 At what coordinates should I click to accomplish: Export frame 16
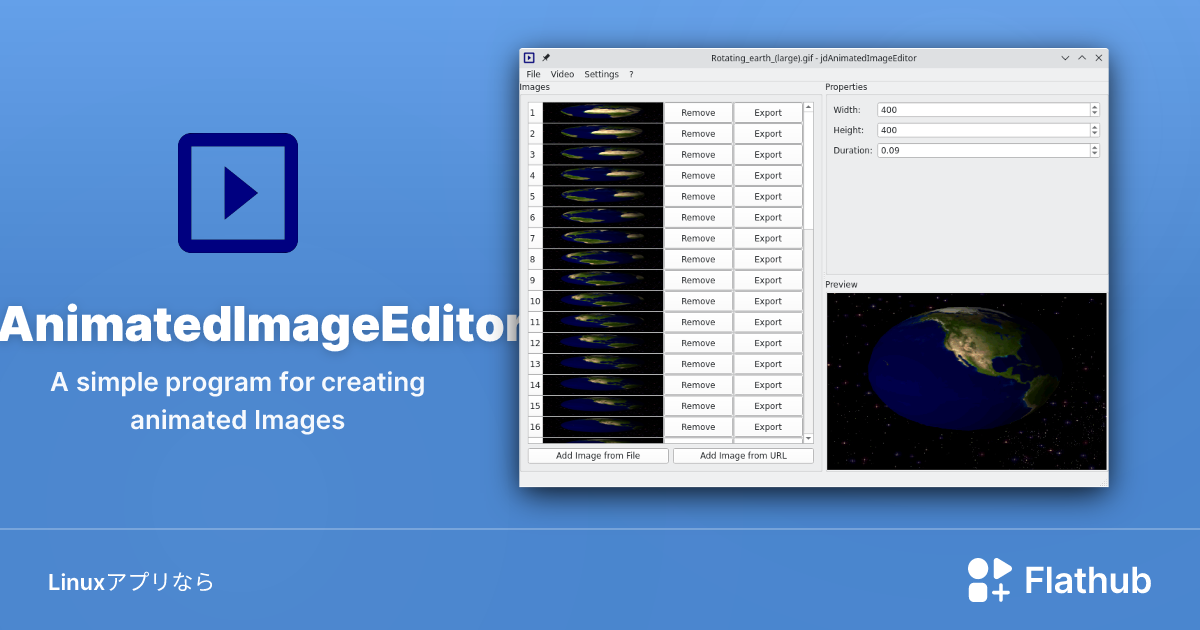(768, 427)
